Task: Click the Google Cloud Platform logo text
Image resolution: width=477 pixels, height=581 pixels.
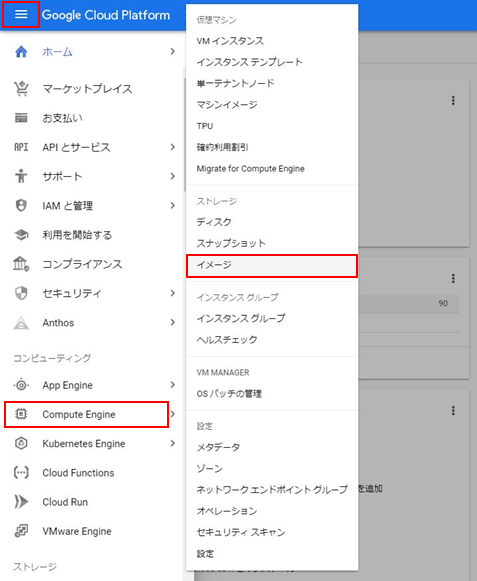Action: point(106,15)
